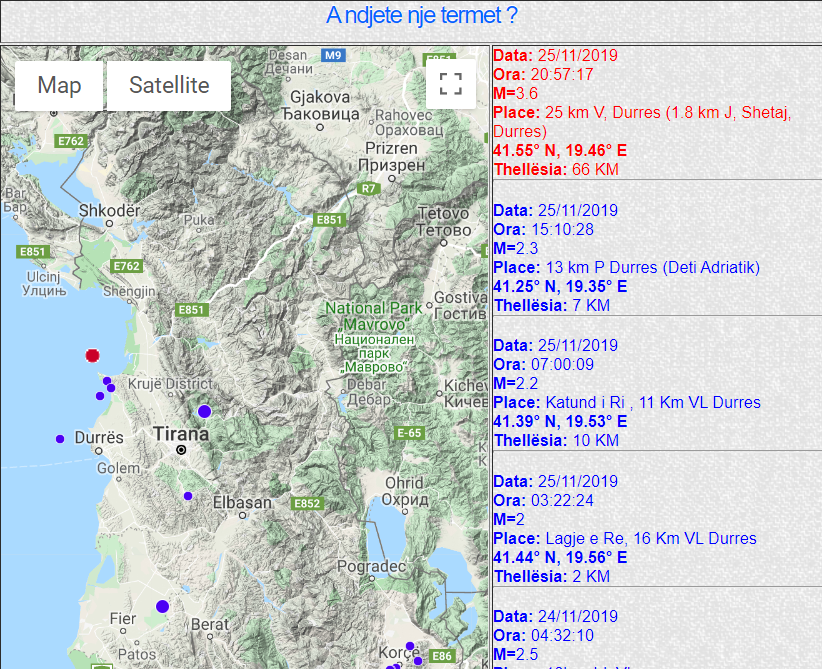The height and width of the screenshot is (669, 822).
Task: Open the 'A ndjete nje termet ?' link
Action: [x=421, y=16]
